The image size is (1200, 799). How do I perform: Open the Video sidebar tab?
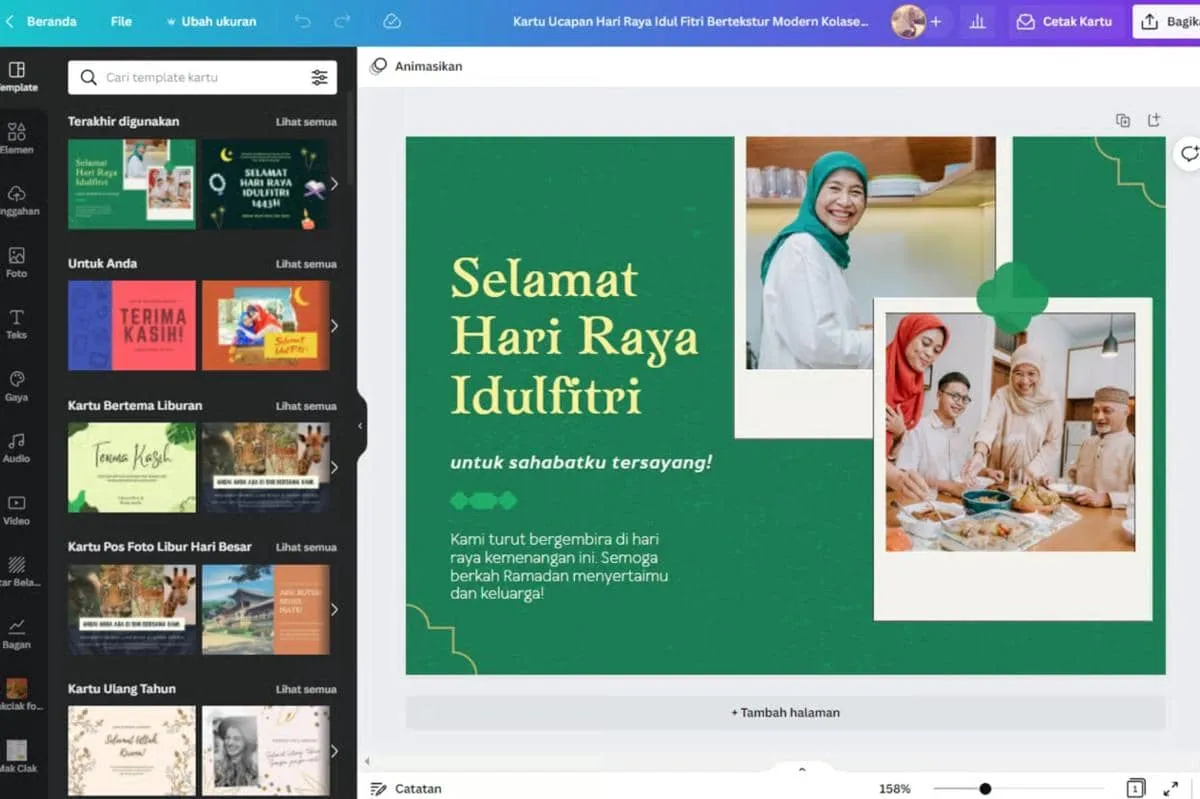[17, 509]
